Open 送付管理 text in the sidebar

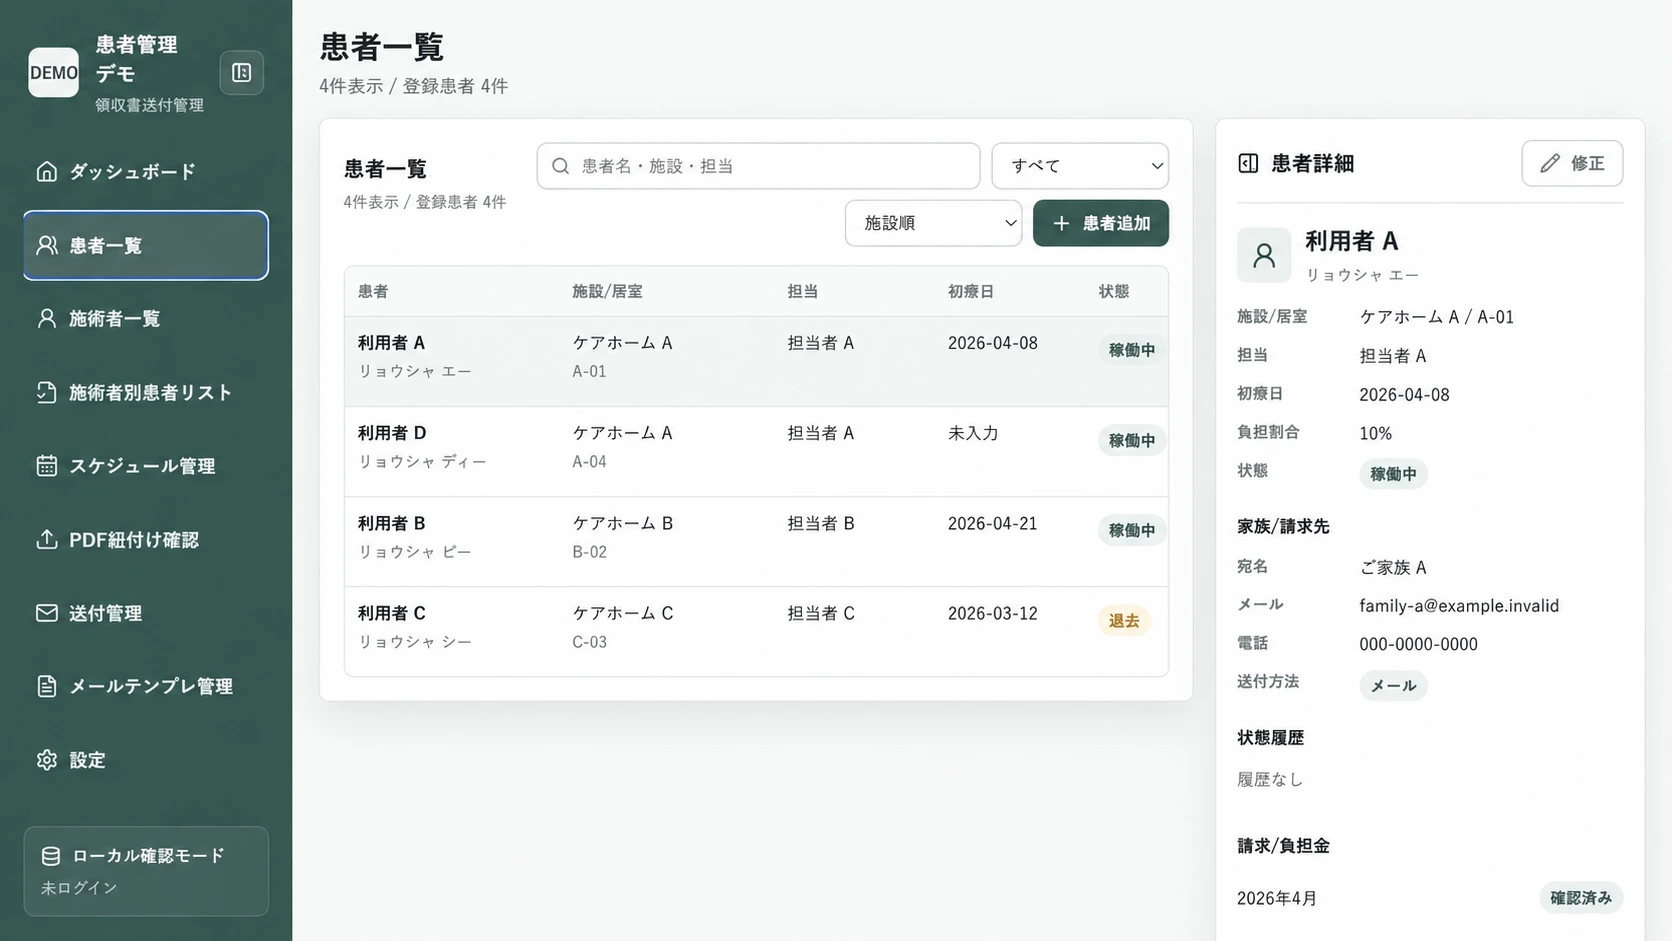pyautogui.click(x=105, y=612)
